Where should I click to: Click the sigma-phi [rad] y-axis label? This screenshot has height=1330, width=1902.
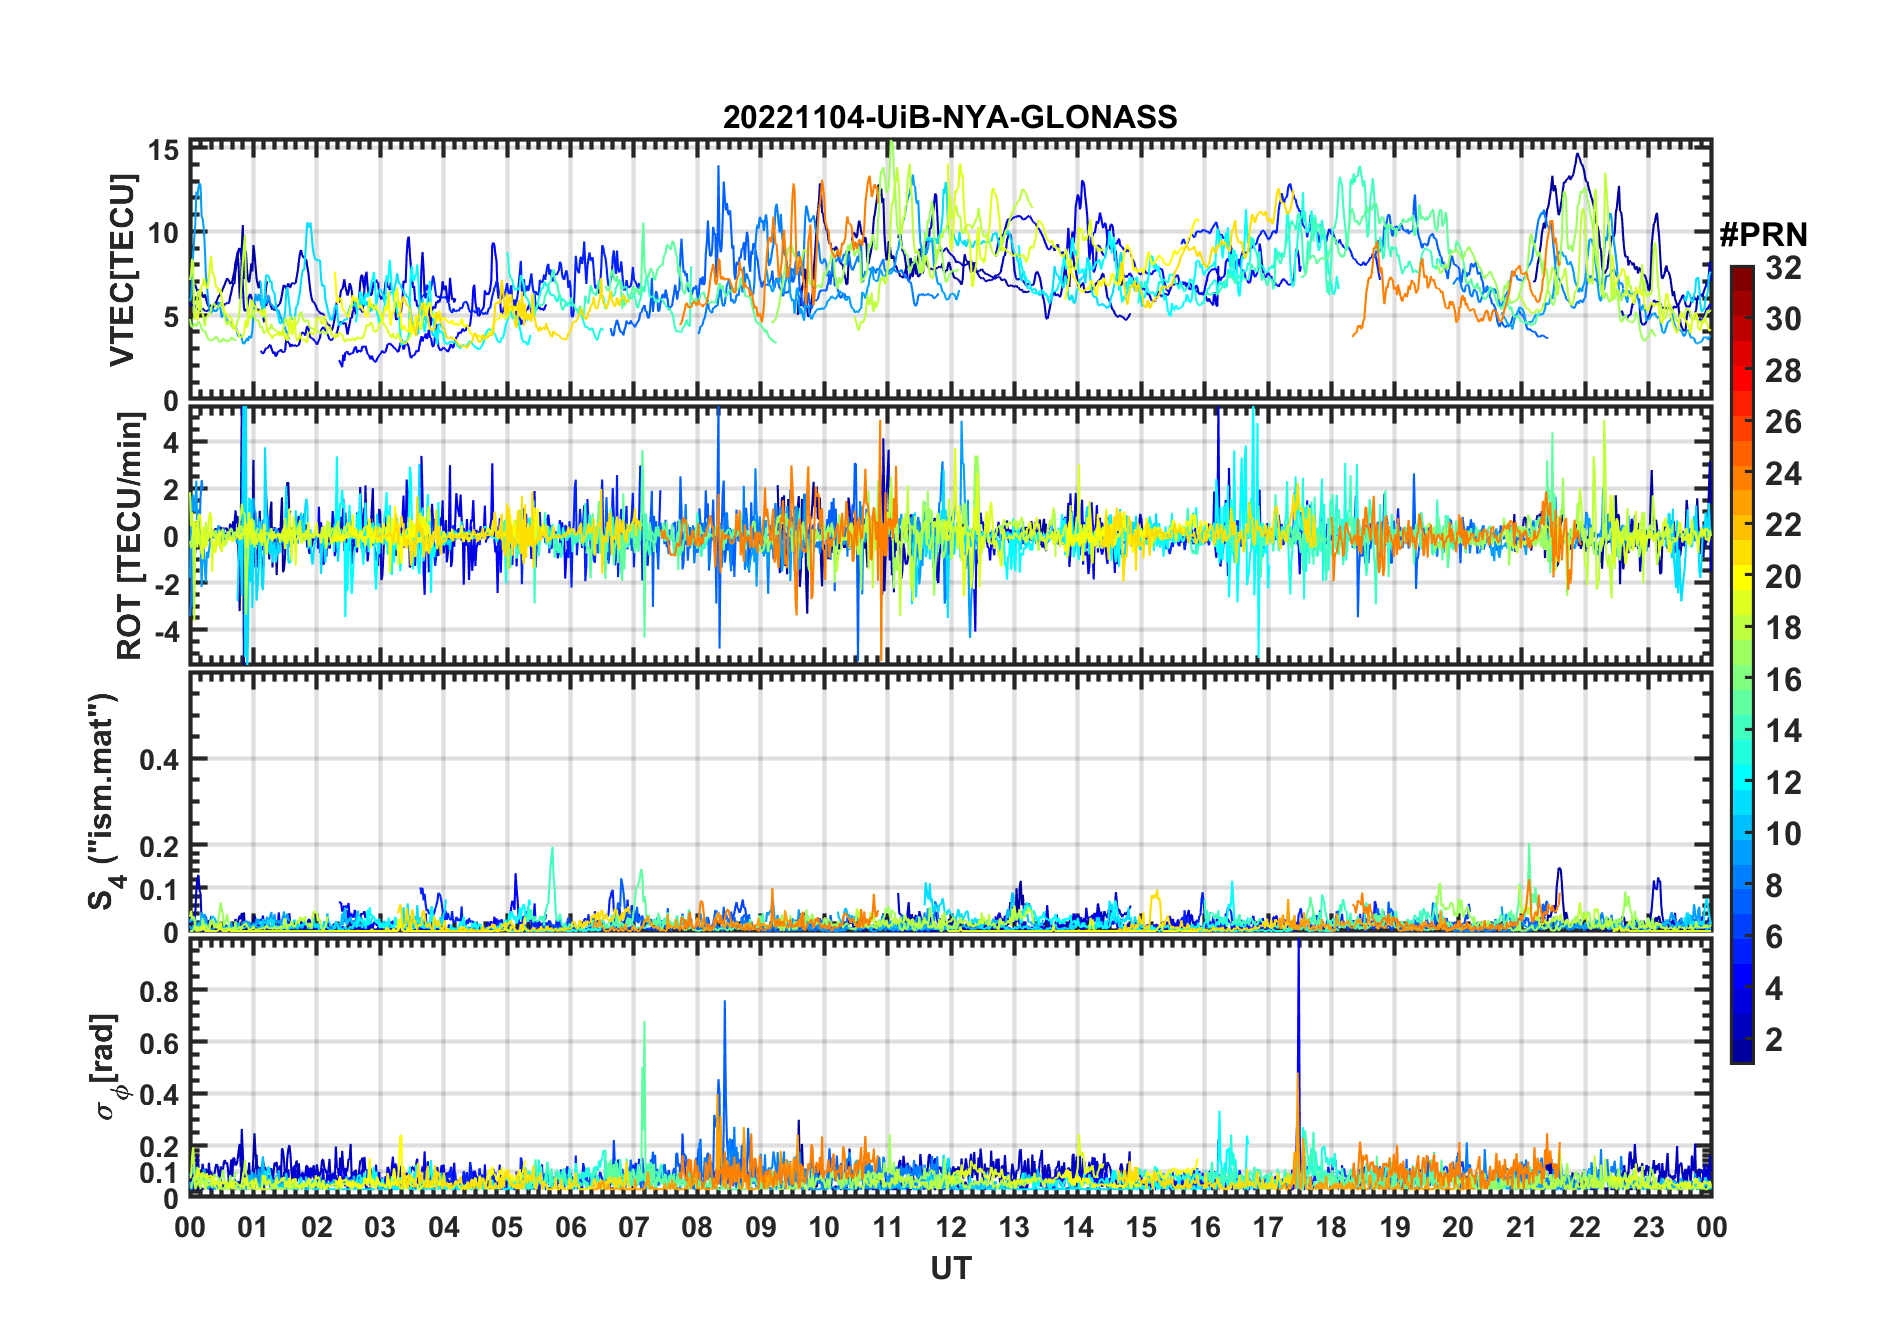pos(108,1066)
